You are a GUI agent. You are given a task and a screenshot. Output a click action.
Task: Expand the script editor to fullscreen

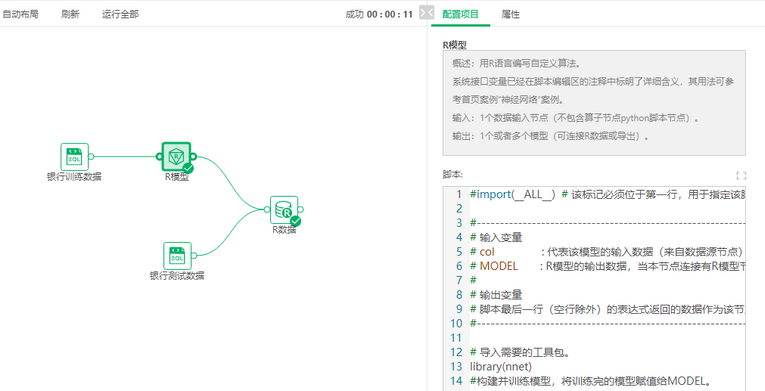[x=741, y=176]
